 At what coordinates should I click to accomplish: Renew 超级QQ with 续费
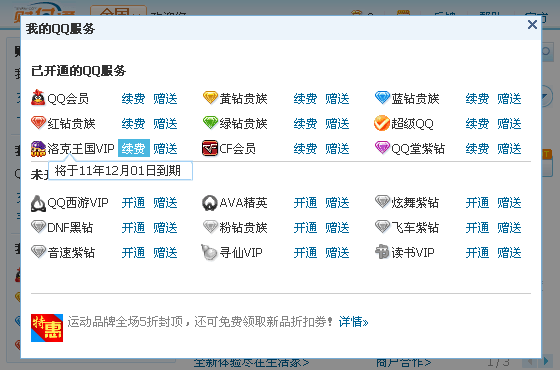click(x=478, y=124)
